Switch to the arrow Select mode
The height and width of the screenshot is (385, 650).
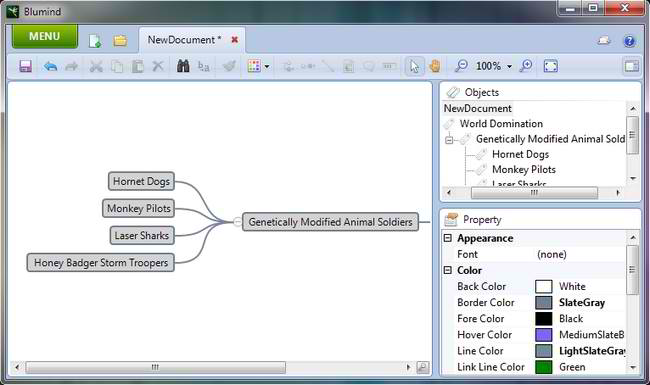pyautogui.click(x=414, y=66)
